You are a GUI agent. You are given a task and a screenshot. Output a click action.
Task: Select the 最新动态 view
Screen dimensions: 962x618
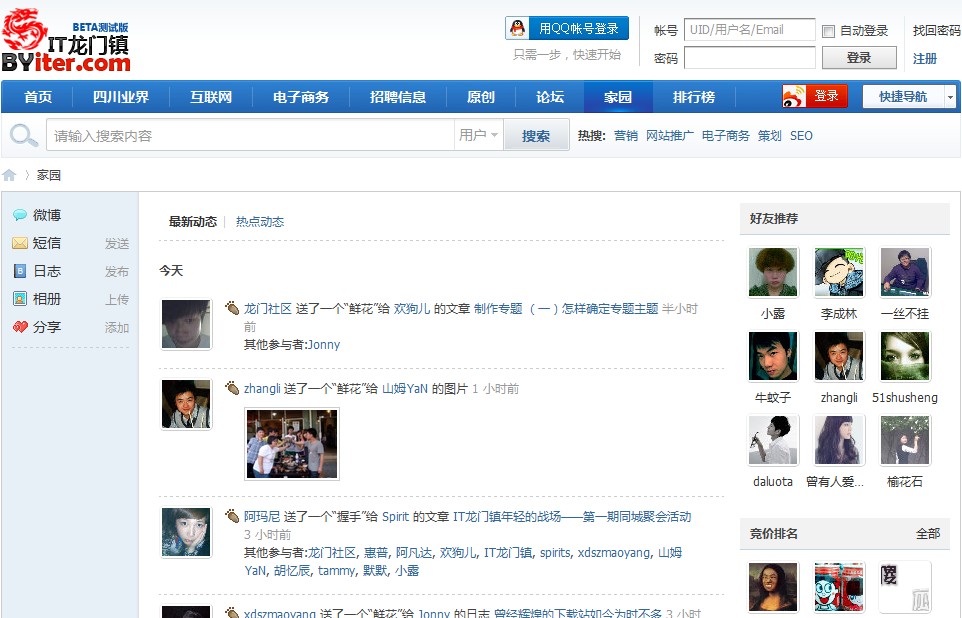(x=192, y=221)
